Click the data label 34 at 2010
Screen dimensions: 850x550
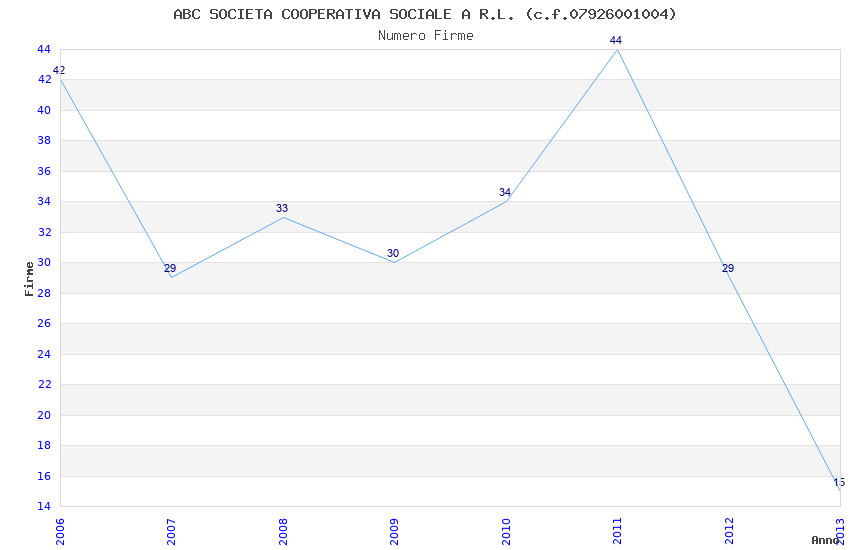(505, 192)
